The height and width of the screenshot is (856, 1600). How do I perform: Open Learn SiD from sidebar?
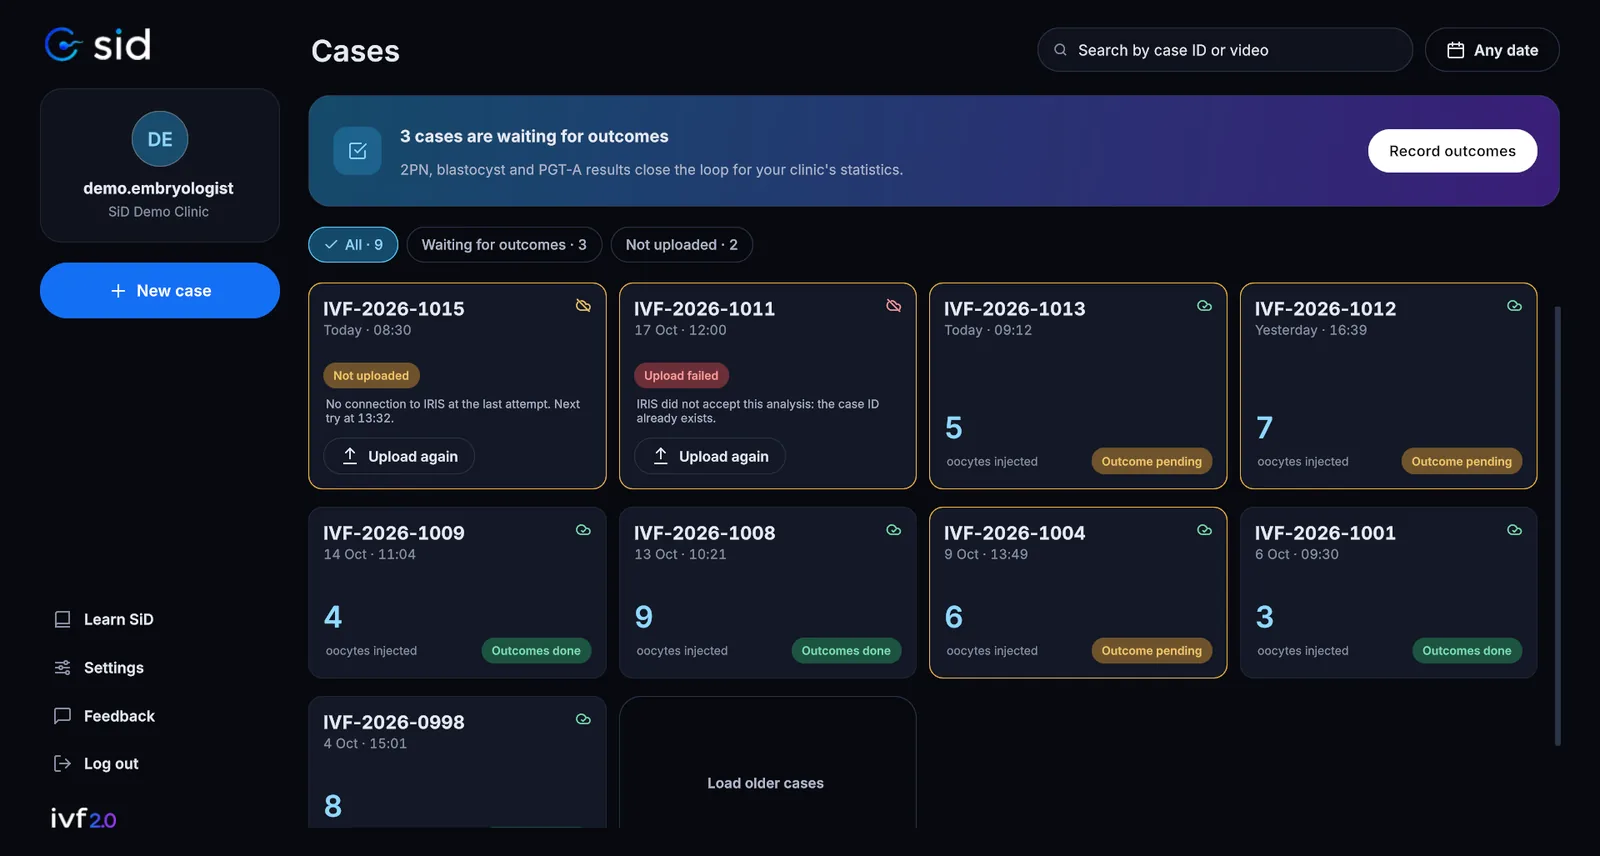(x=104, y=619)
